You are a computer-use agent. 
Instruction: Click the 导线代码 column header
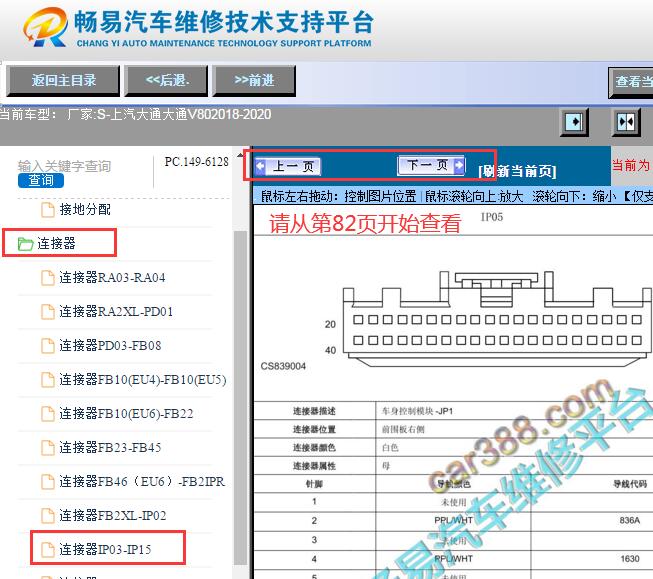tap(630, 484)
